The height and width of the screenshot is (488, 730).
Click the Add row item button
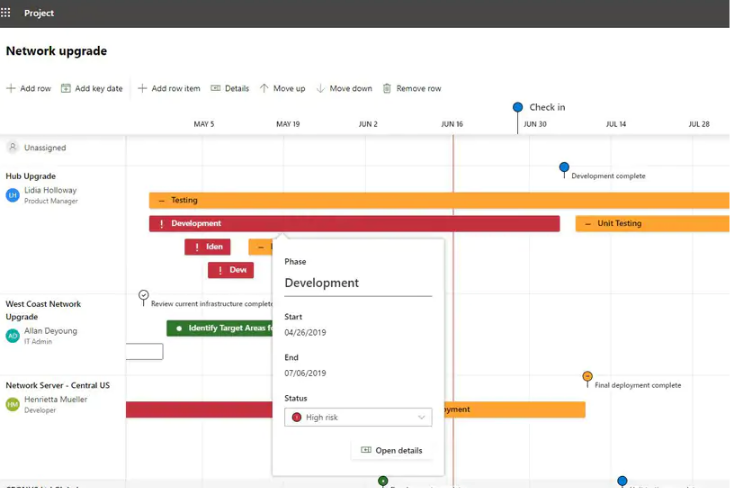[169, 88]
